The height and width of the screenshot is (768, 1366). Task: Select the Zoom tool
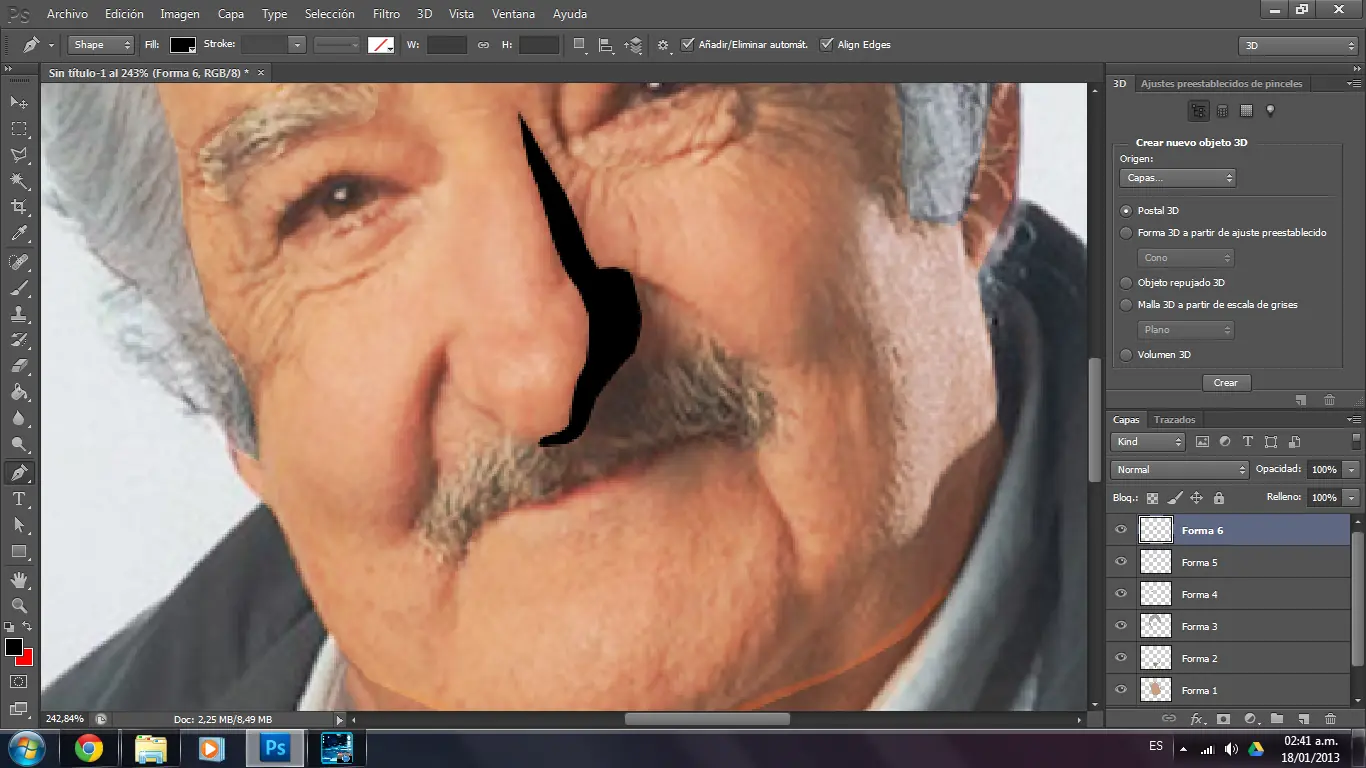click(19, 605)
